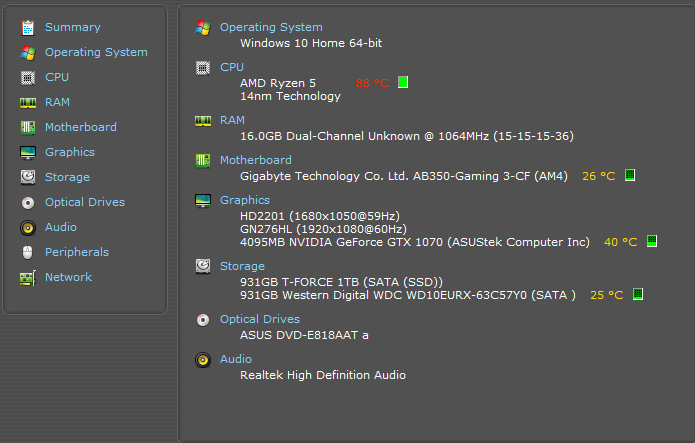Image resolution: width=695 pixels, height=443 pixels.
Task: Click the Storage hard drive icon in sidebar
Action: [x=28, y=177]
